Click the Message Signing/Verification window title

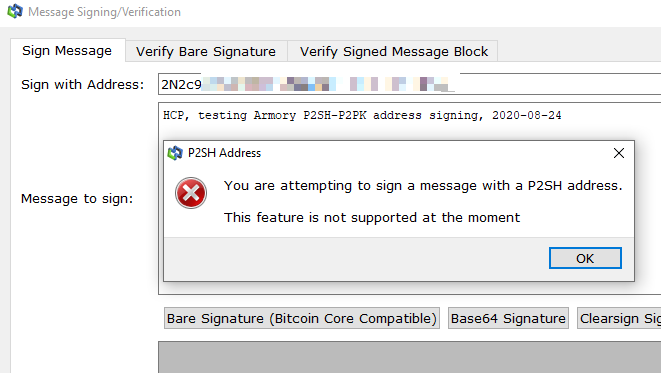click(x=105, y=12)
